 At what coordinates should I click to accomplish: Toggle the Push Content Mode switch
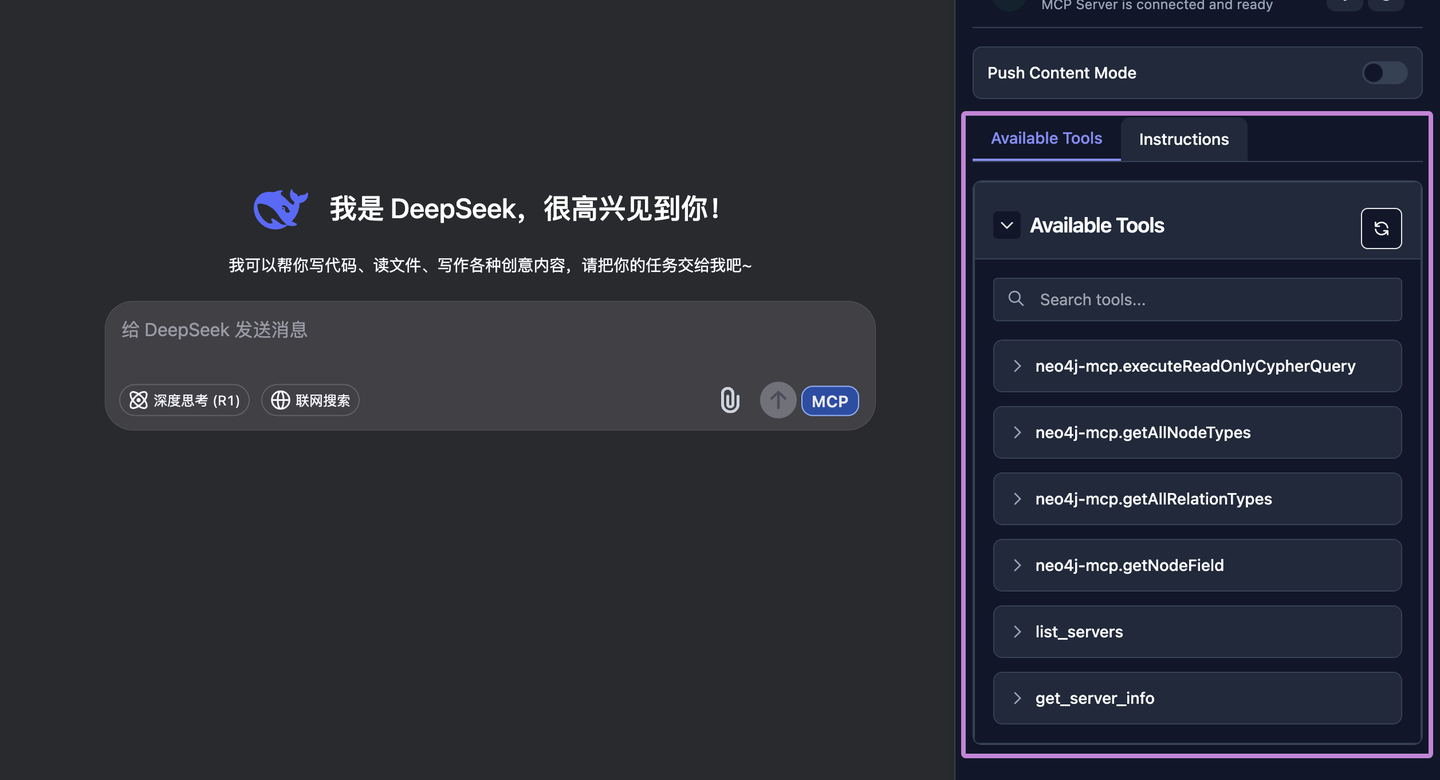(x=1385, y=73)
